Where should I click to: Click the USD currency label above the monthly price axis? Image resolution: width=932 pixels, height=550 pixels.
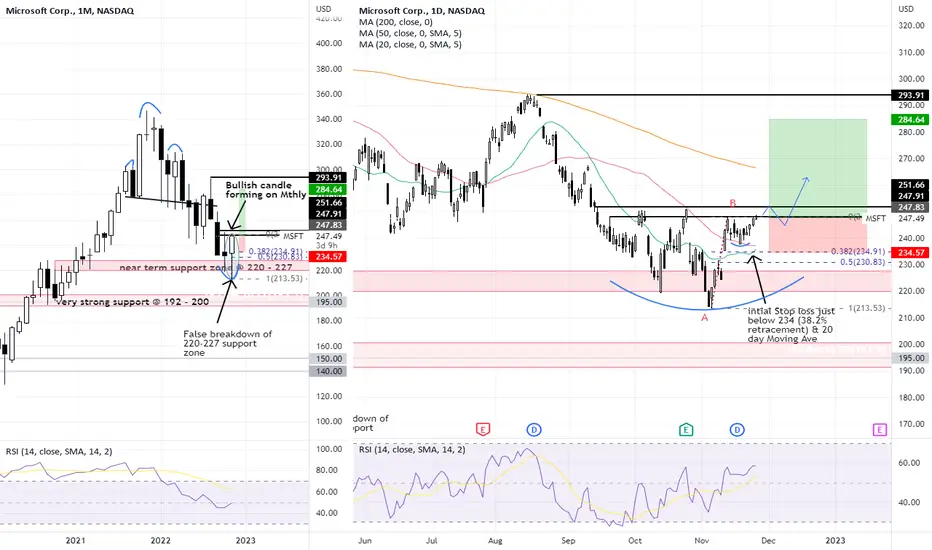324,9
